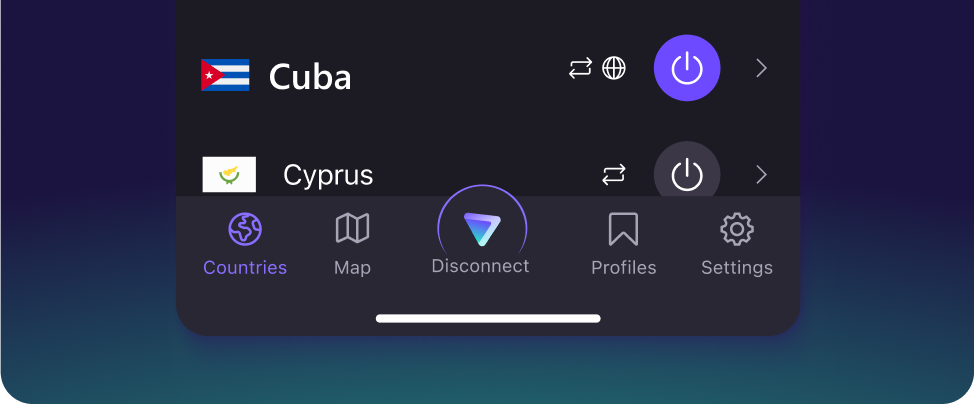The height and width of the screenshot is (404, 974).
Task: Open the Map icon in the bottom bar
Action: click(x=352, y=228)
